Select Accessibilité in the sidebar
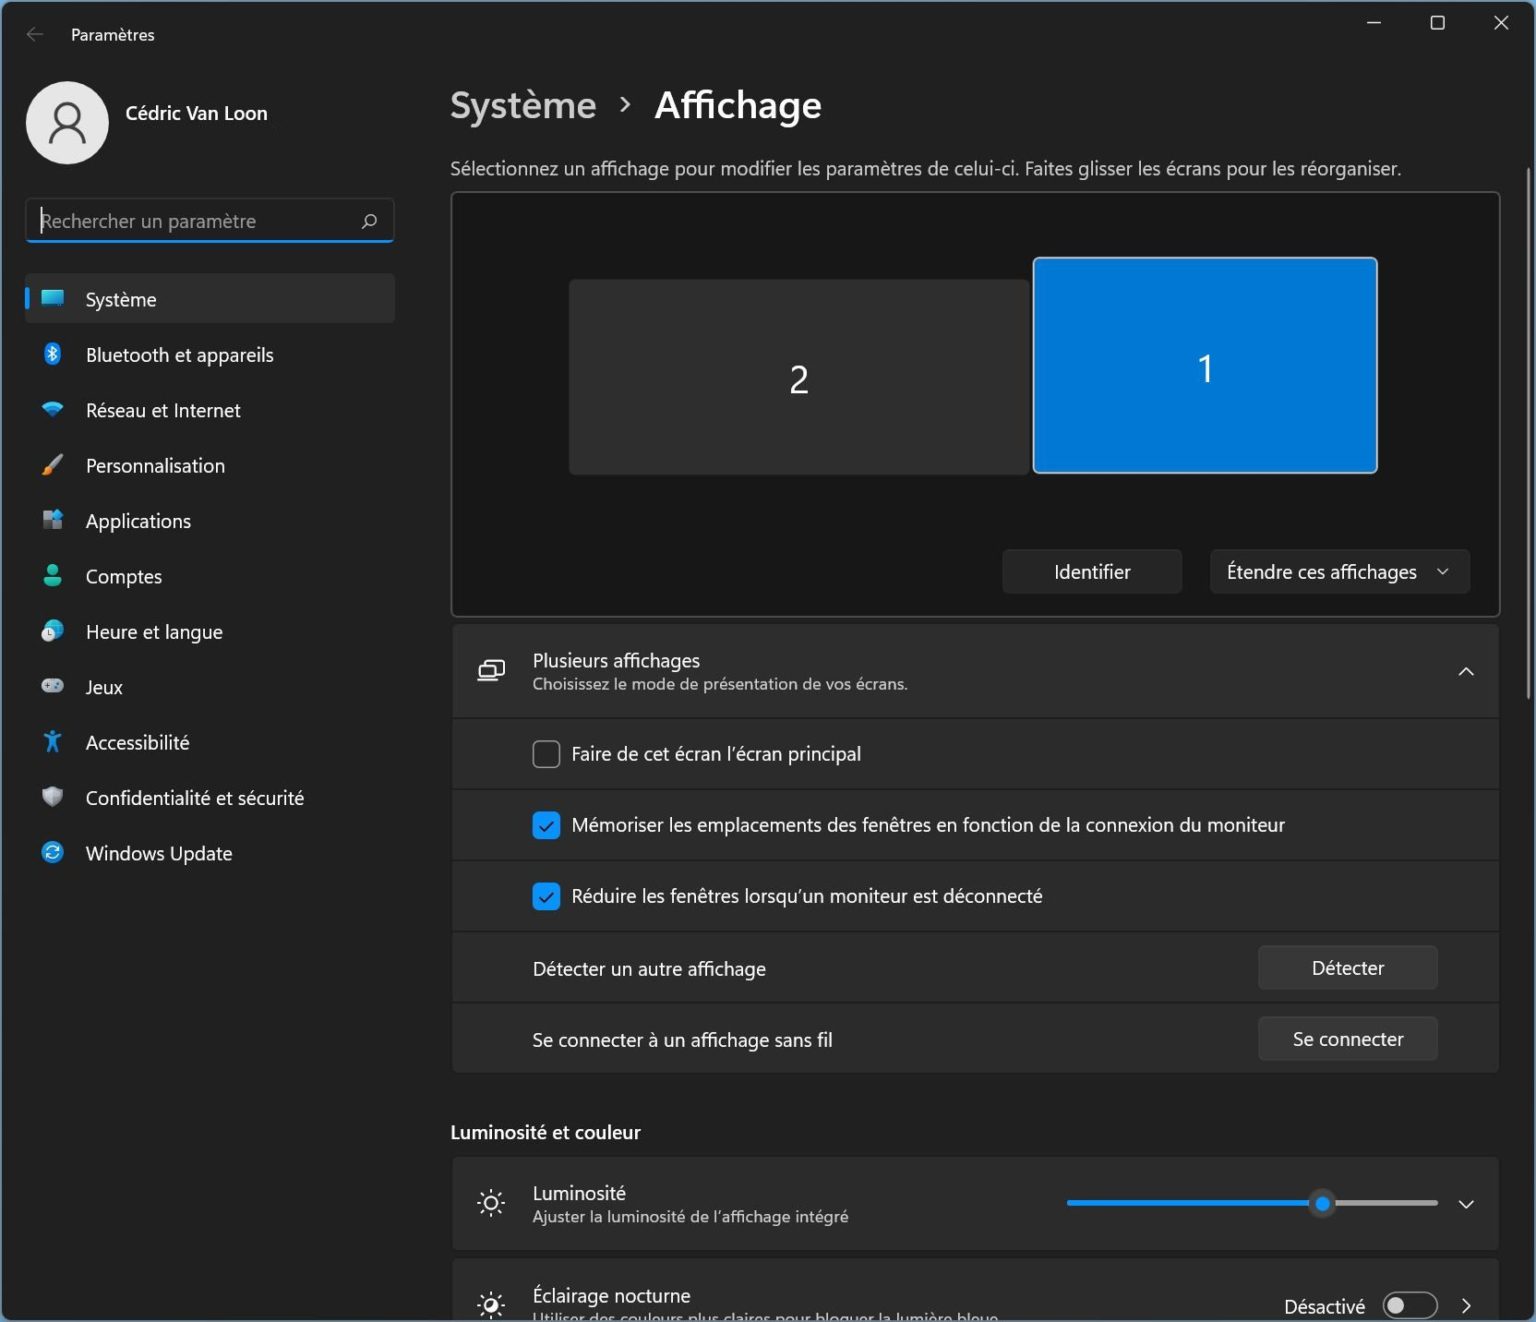 point(210,742)
